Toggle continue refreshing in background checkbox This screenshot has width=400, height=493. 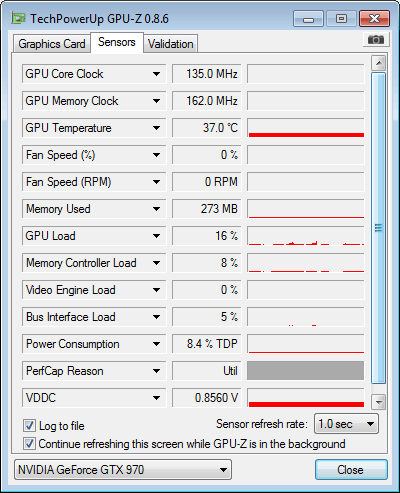coord(29,444)
